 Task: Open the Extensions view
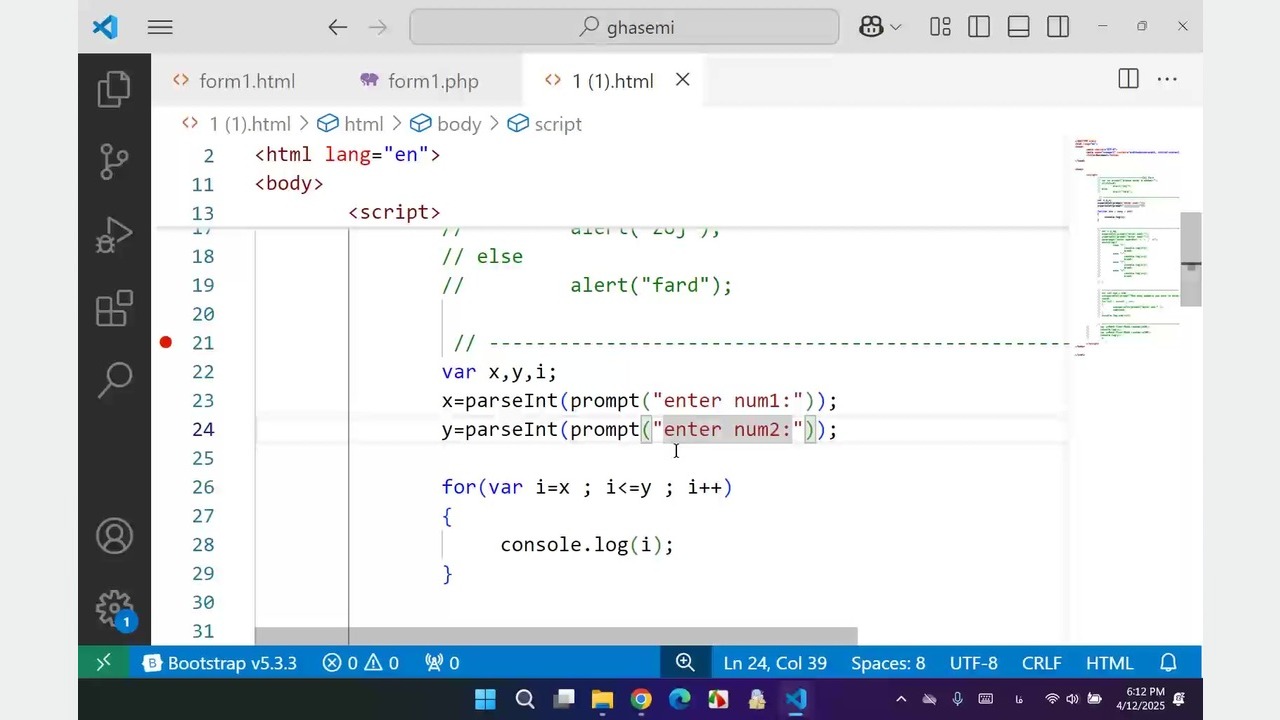114,308
